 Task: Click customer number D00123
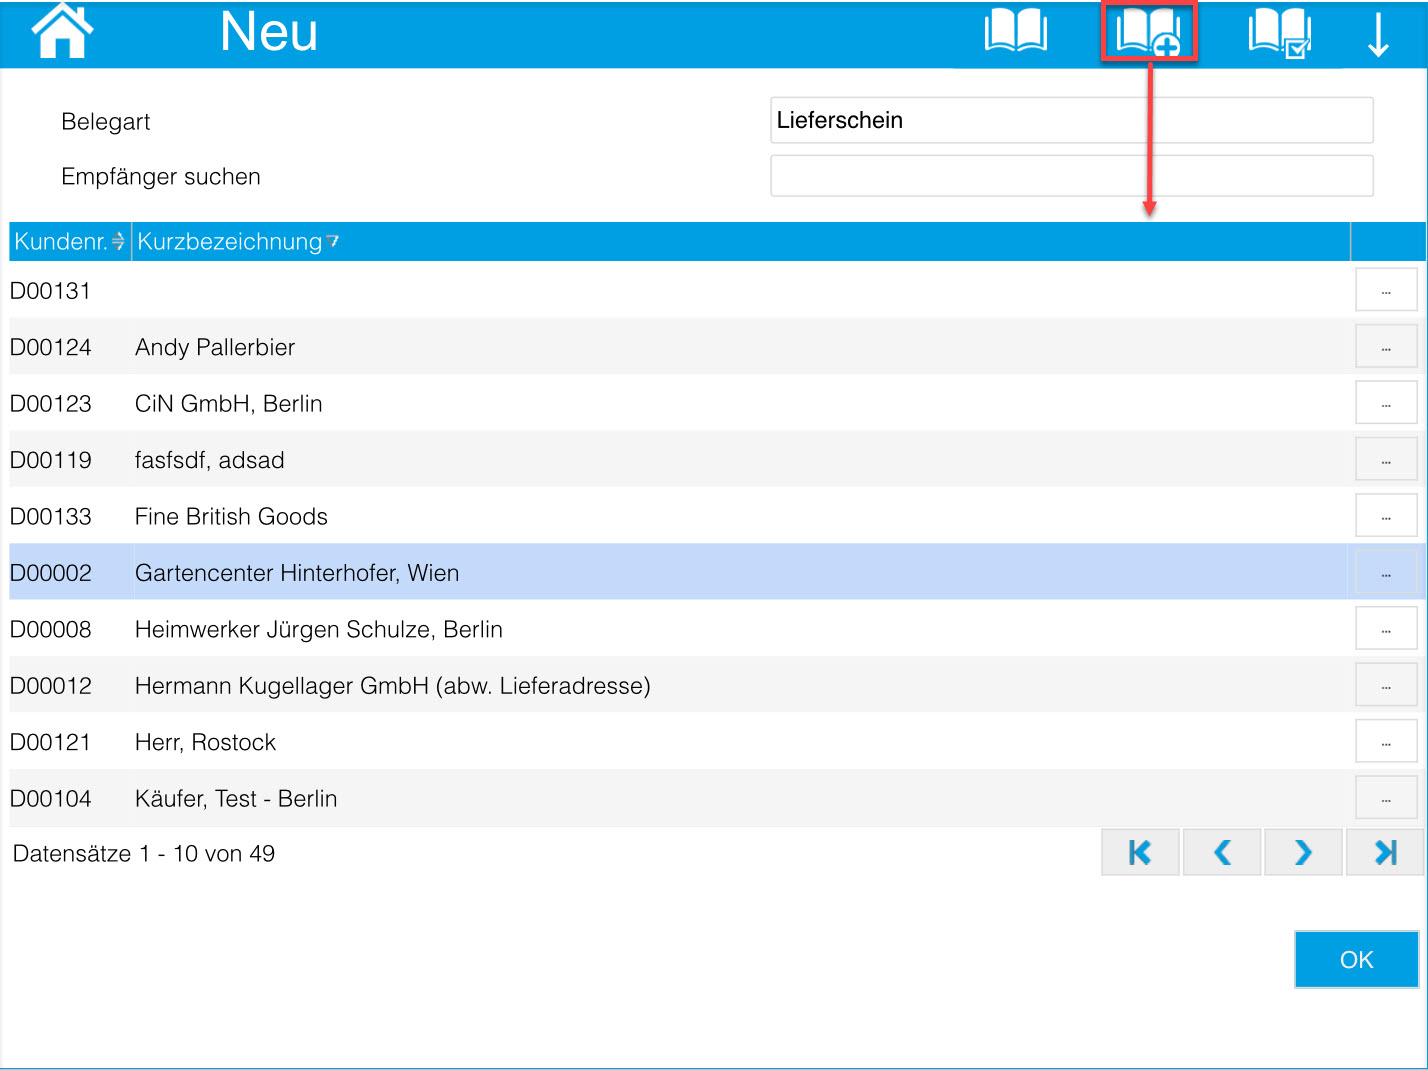[50, 403]
